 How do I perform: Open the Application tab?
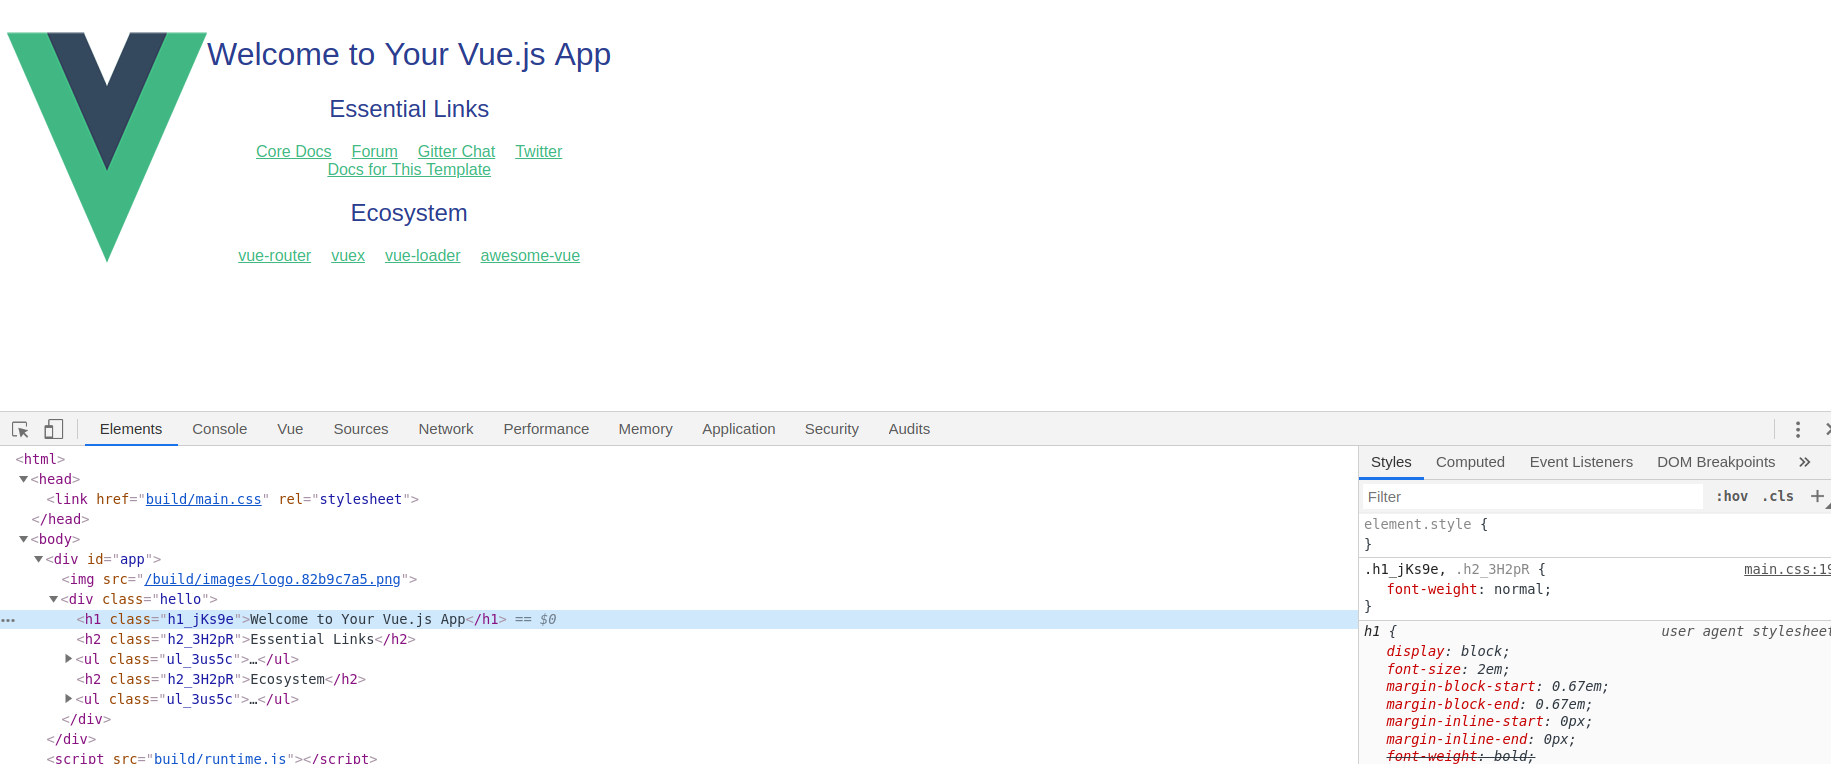739,429
